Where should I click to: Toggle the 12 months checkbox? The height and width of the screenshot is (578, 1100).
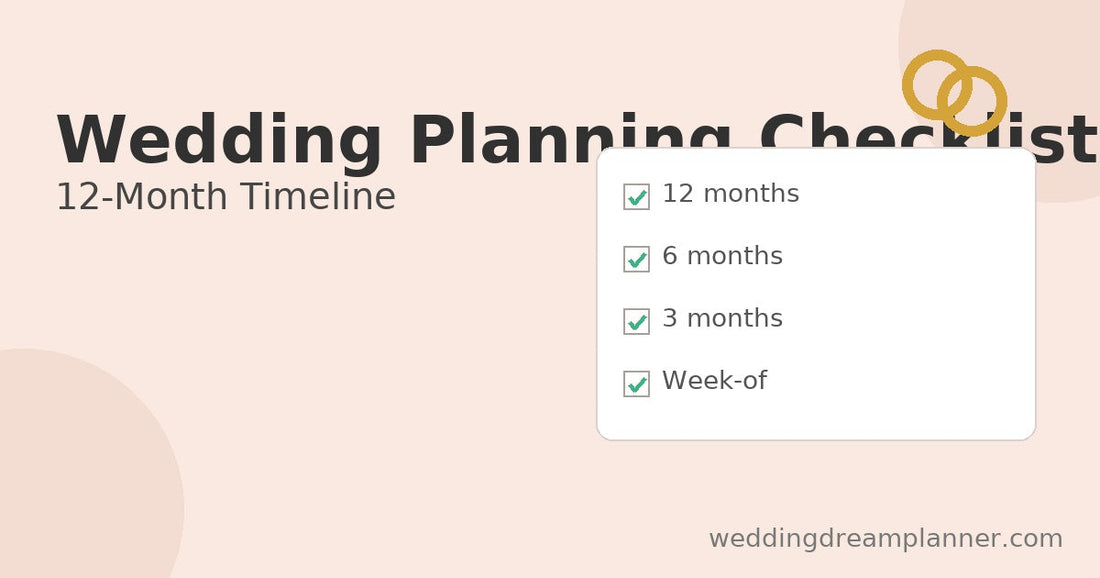point(636,196)
